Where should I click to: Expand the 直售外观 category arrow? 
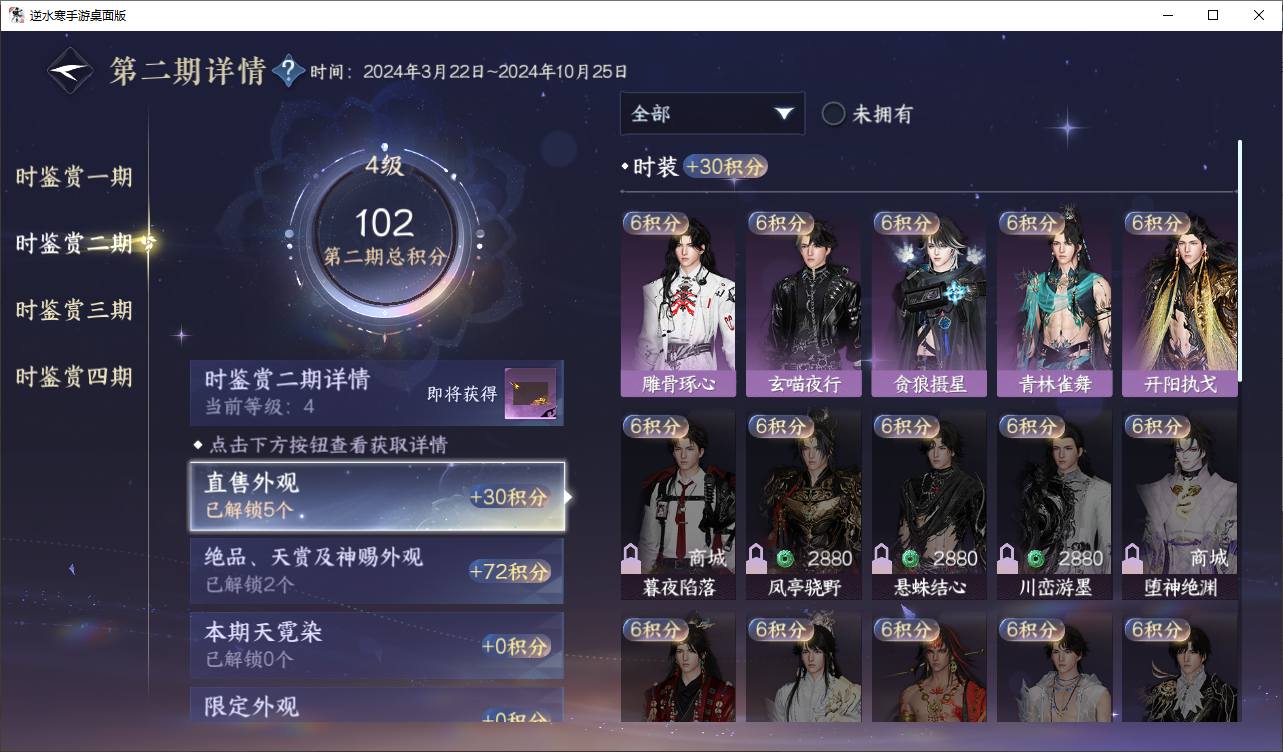(569, 496)
